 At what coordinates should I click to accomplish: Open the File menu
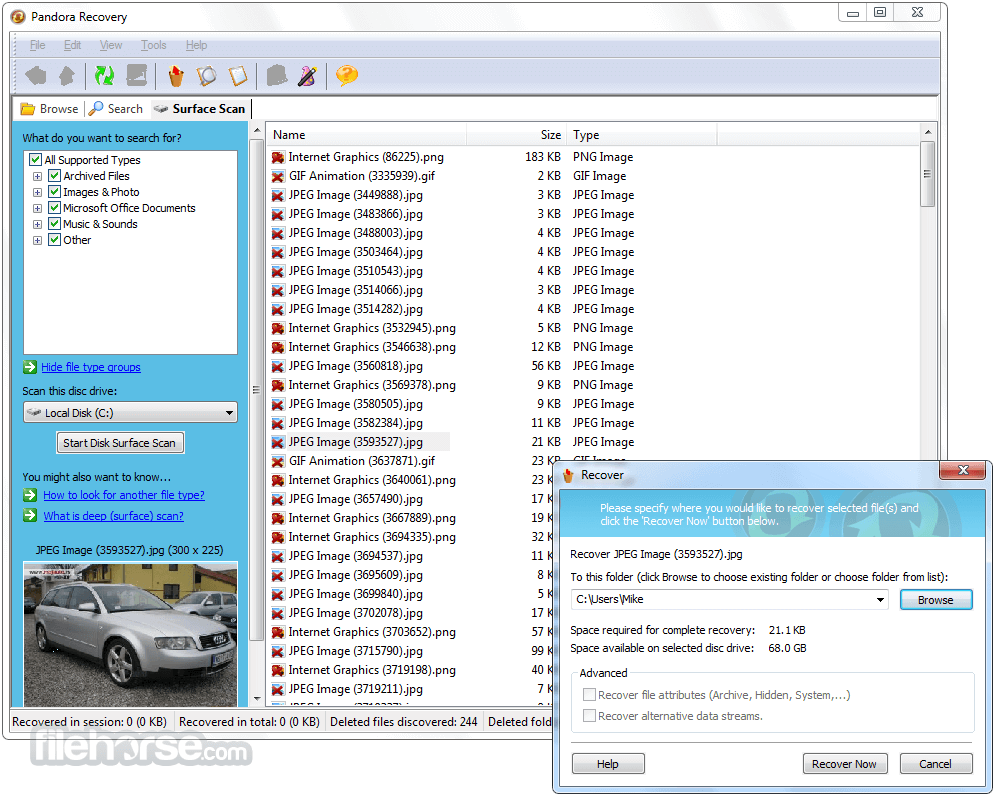point(37,45)
